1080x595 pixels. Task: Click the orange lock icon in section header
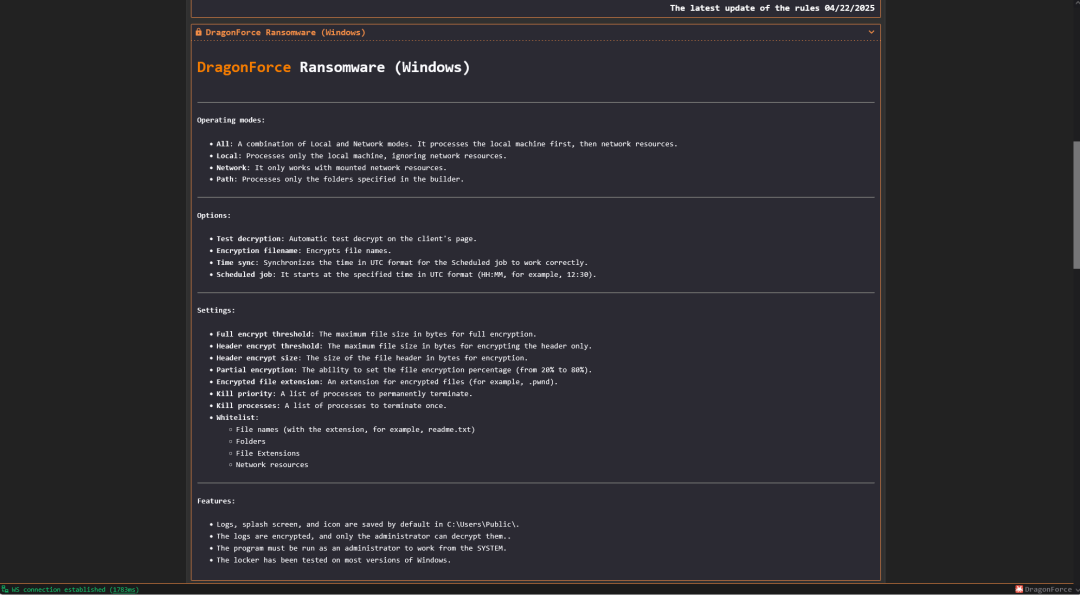coord(198,32)
